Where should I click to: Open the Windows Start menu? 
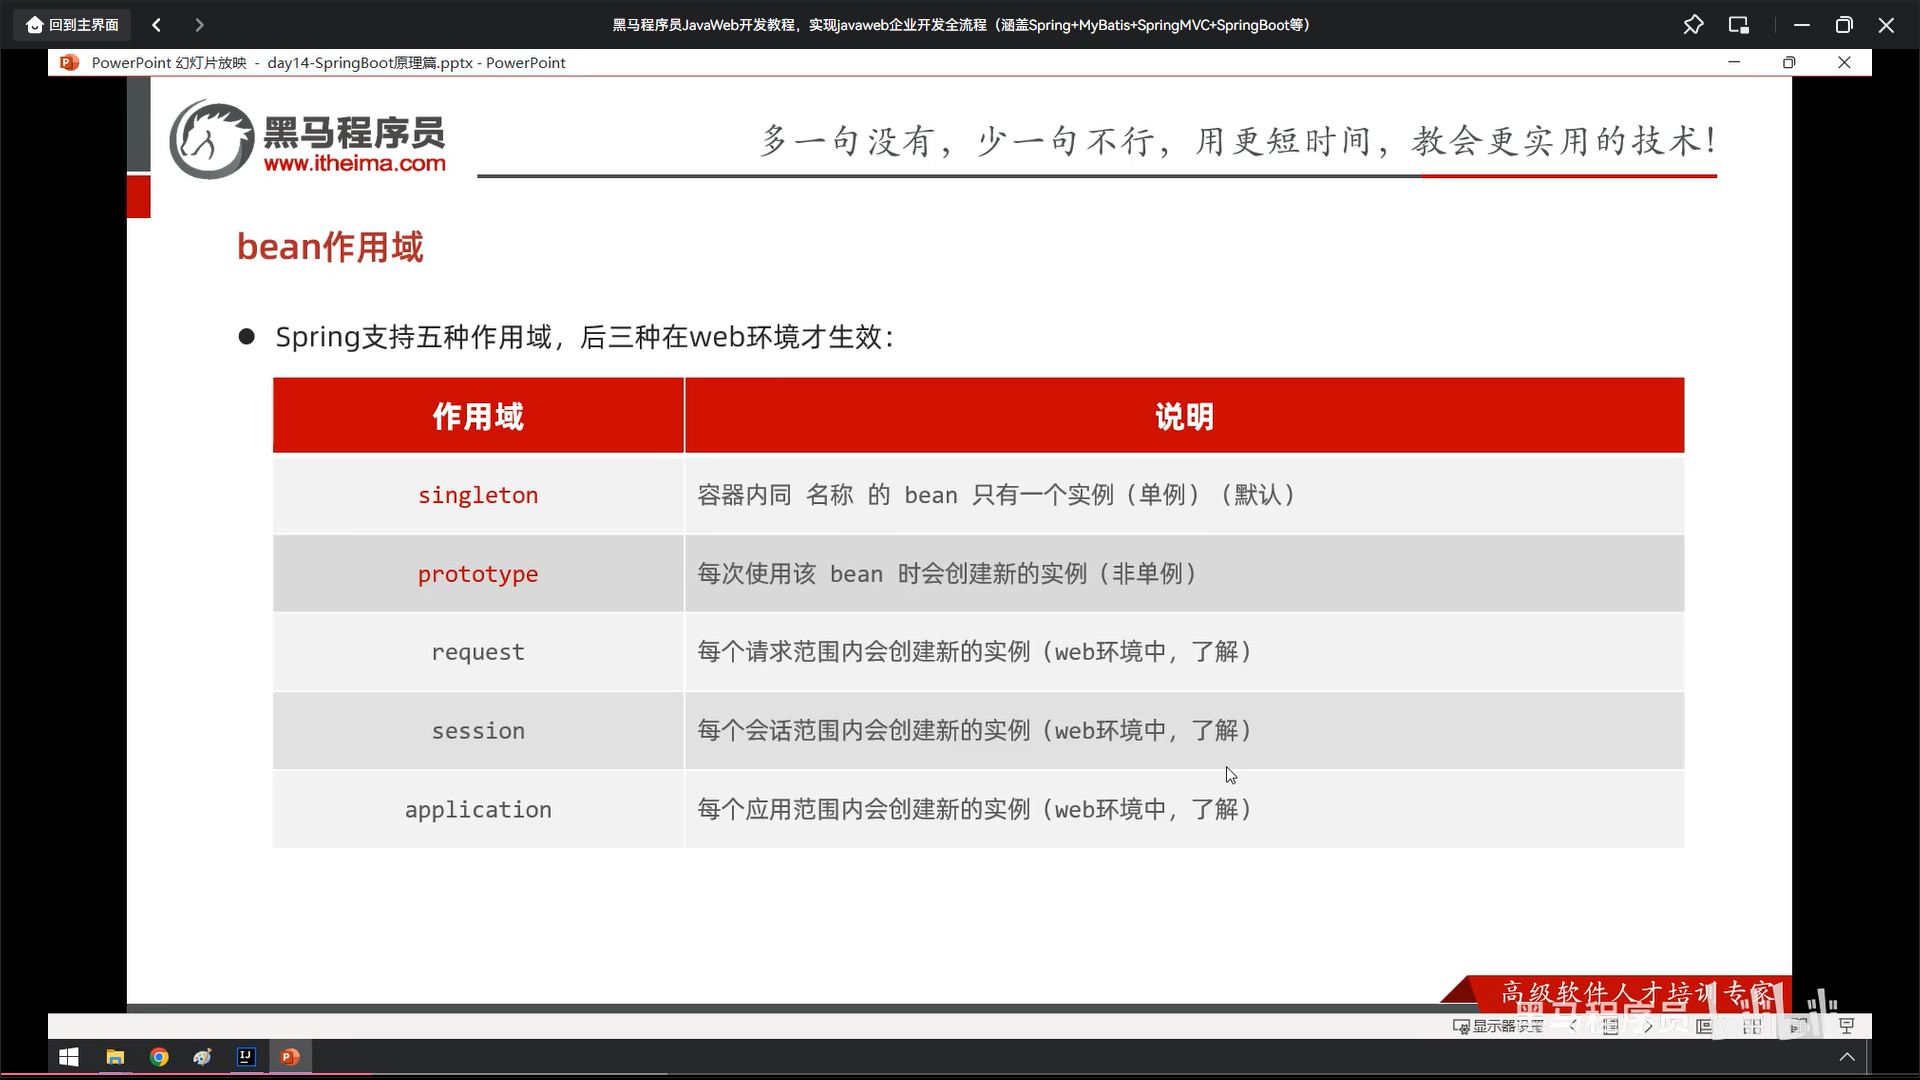tap(69, 1057)
